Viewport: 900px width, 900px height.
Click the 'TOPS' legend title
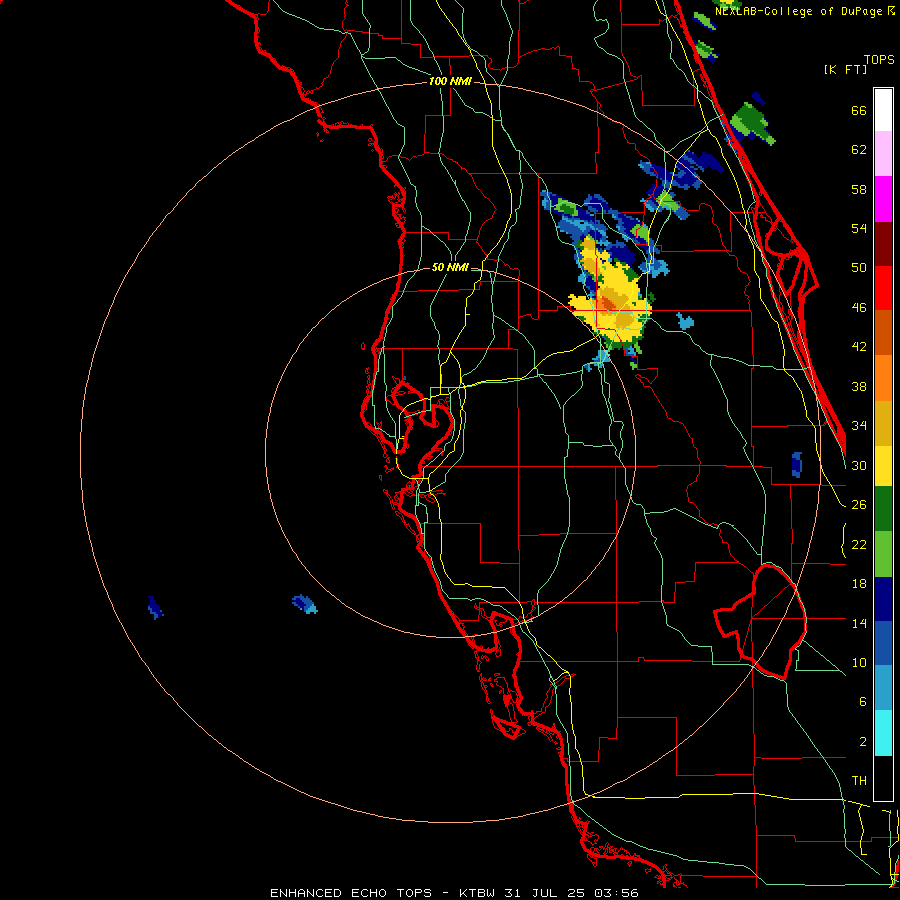pos(879,59)
